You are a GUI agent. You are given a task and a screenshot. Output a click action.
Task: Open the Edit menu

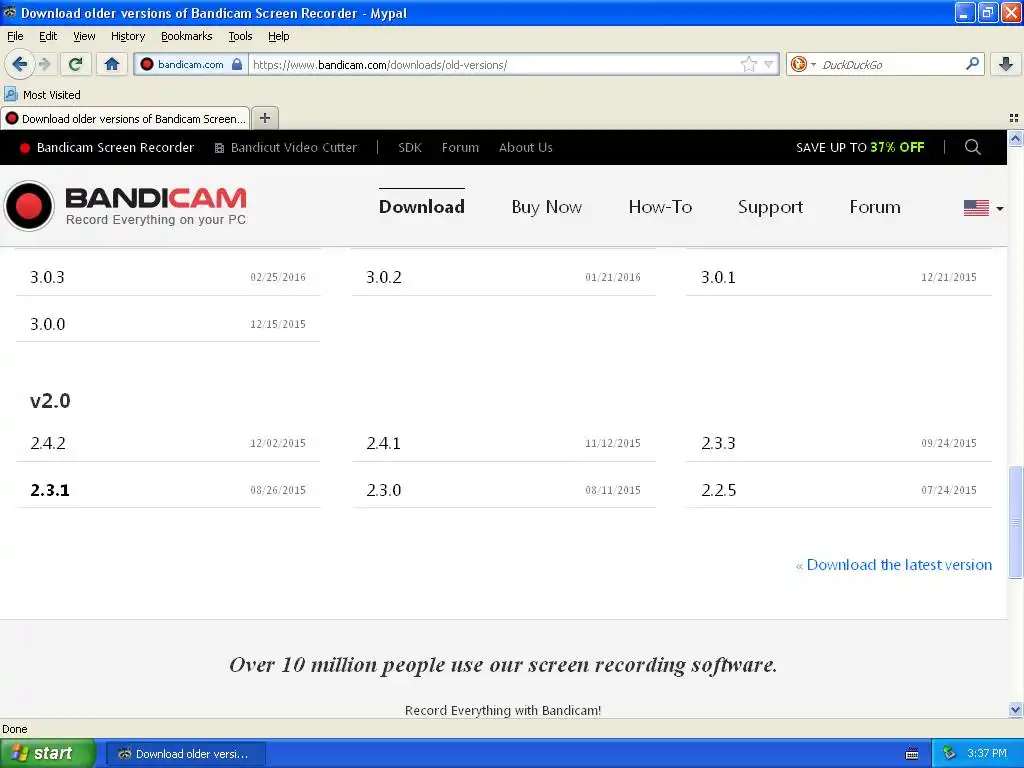click(x=48, y=36)
